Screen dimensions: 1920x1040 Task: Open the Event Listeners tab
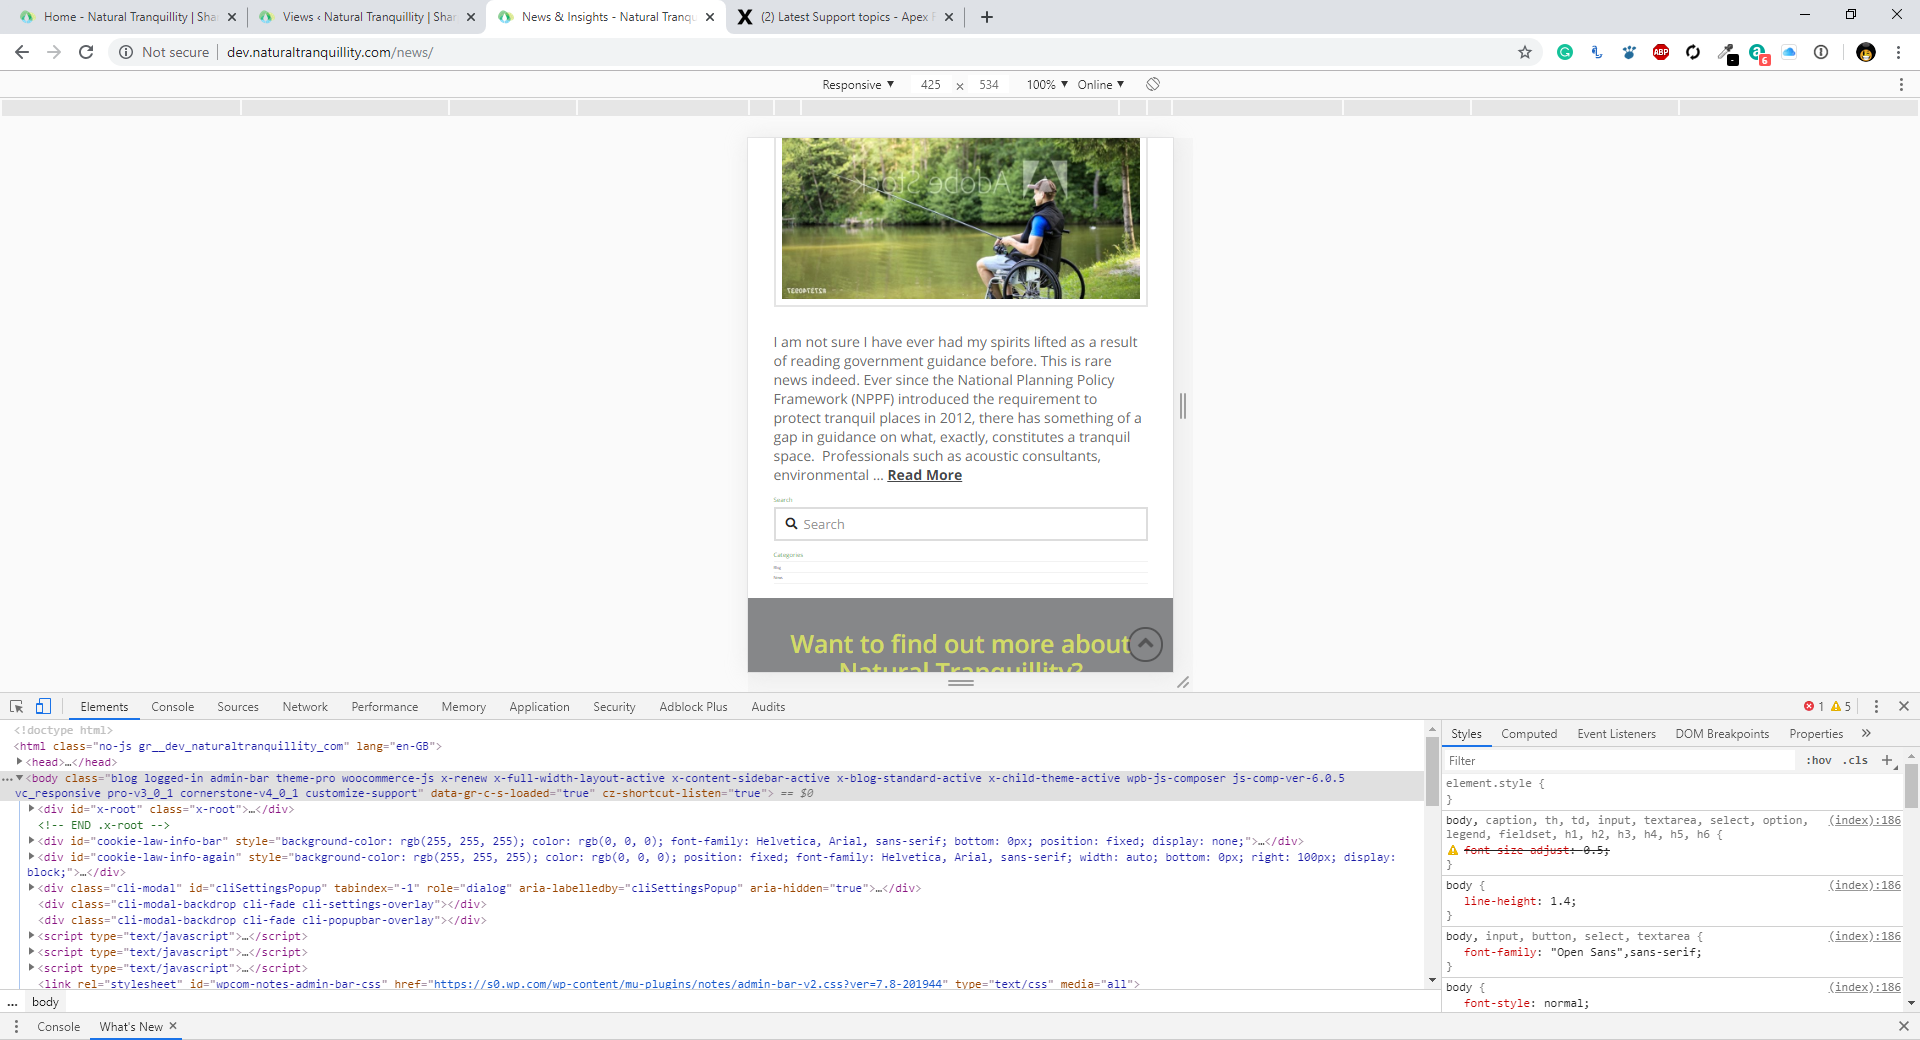pos(1616,733)
